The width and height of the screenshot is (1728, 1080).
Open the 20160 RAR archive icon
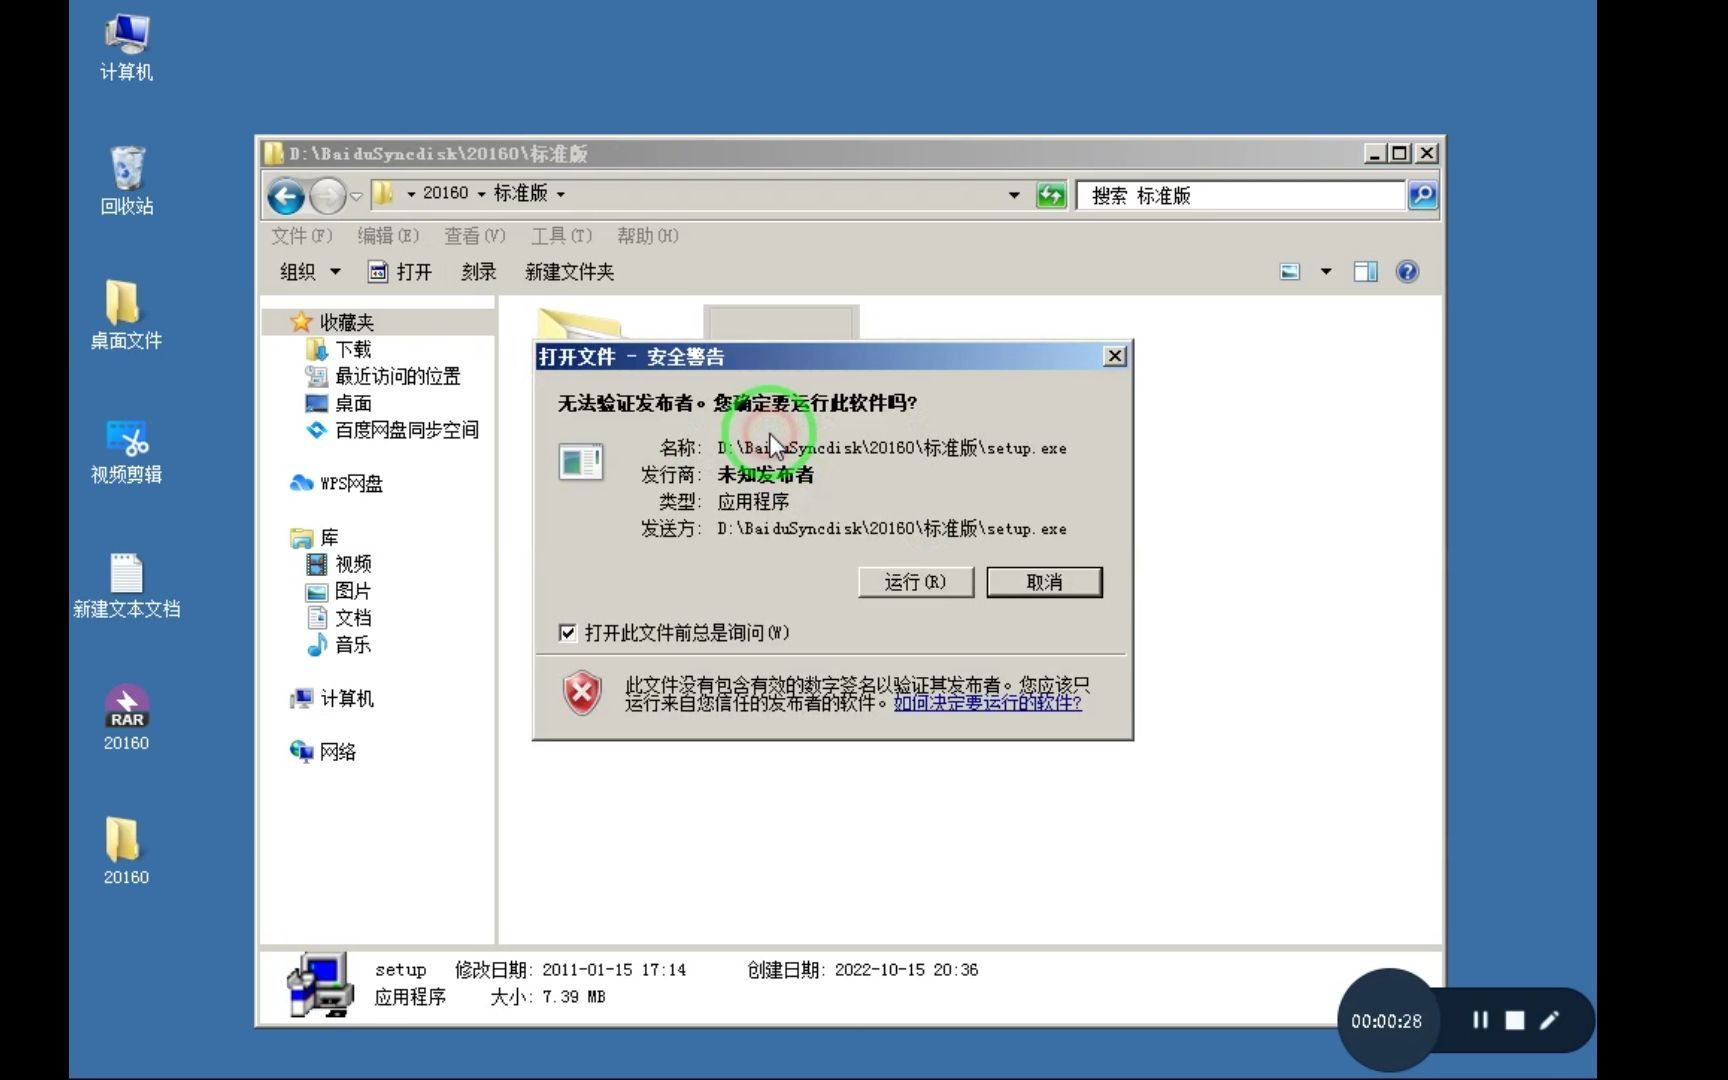(x=126, y=718)
